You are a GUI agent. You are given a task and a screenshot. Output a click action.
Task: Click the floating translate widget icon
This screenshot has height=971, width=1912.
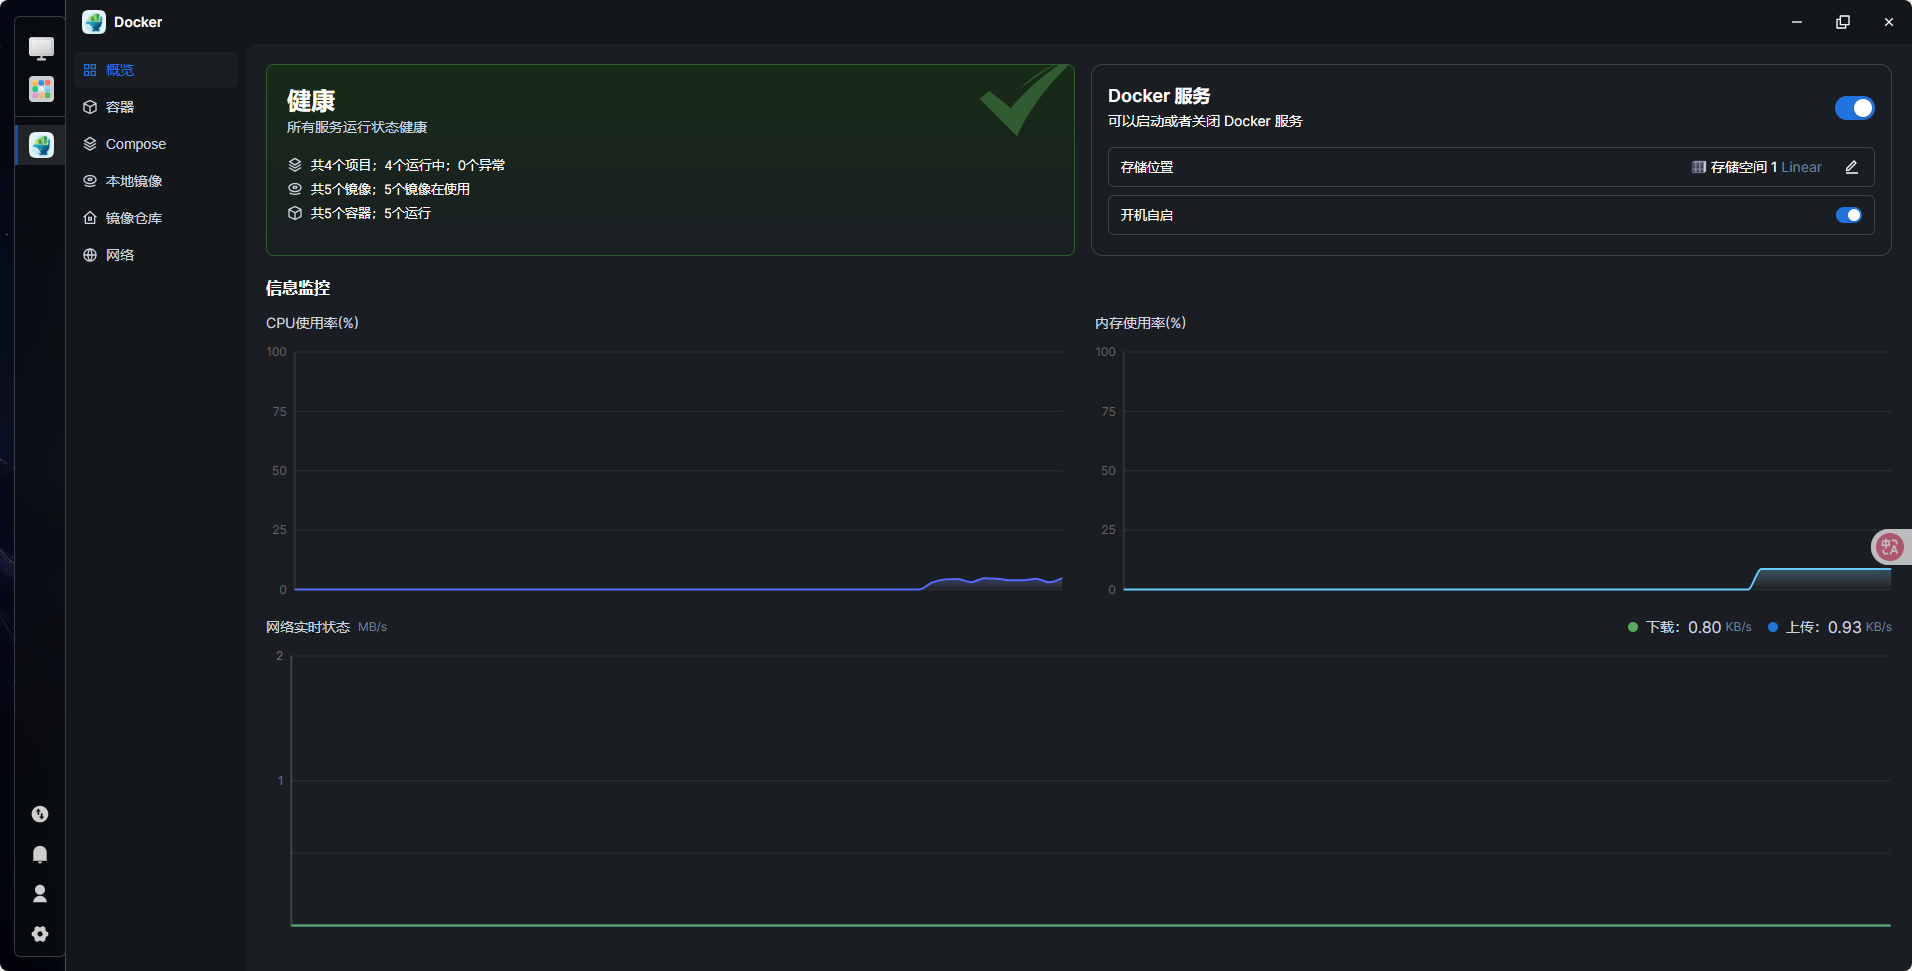(1889, 546)
